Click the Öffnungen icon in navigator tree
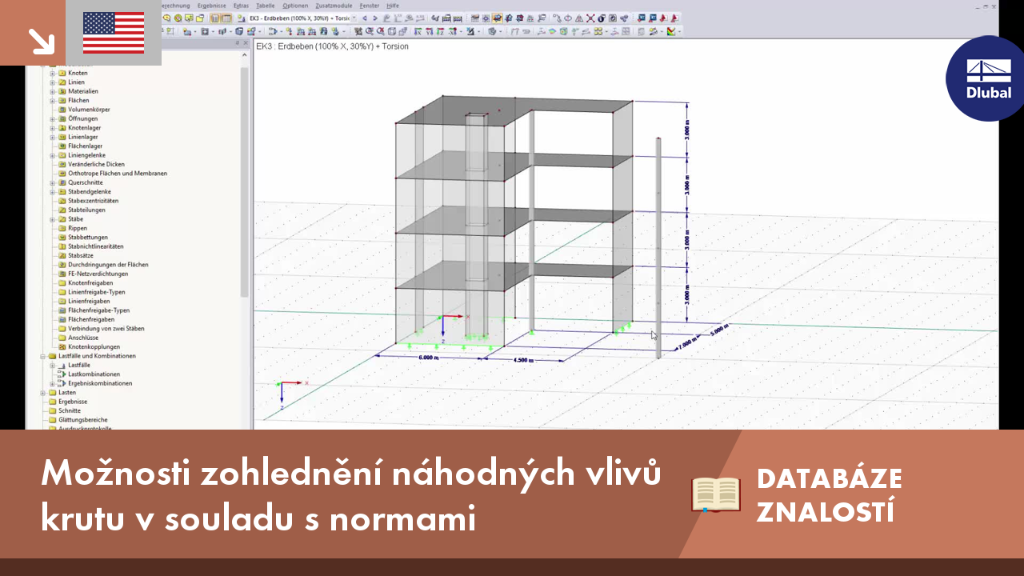 [x=63, y=119]
